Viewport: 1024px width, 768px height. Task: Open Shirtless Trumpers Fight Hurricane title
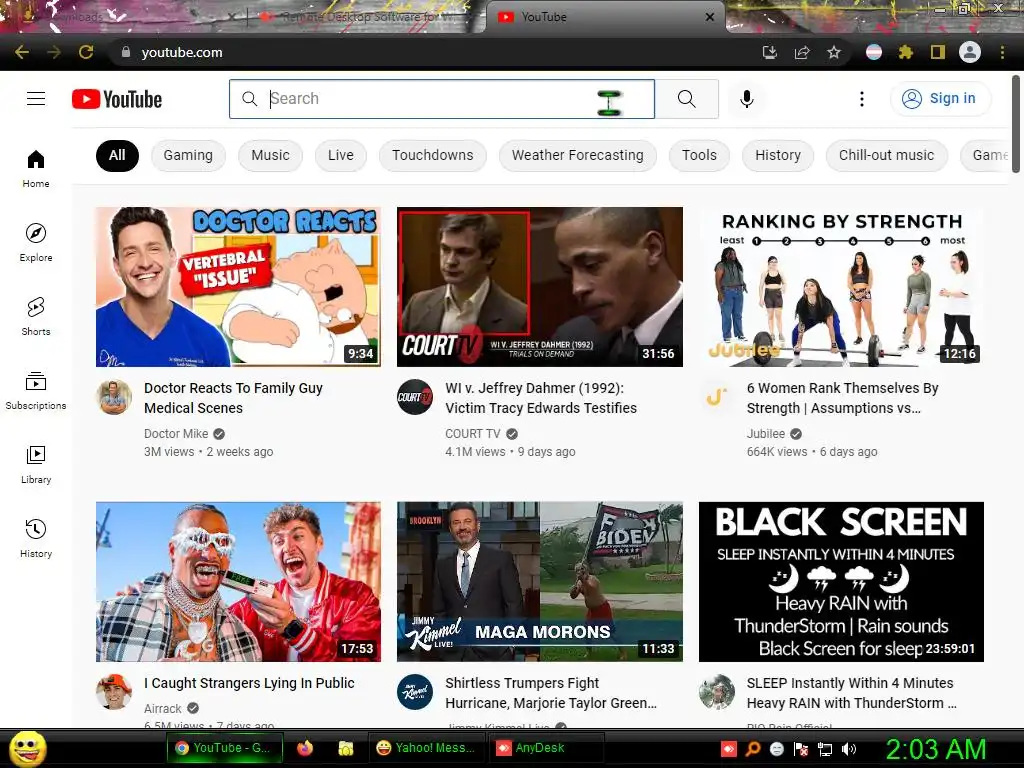551,693
